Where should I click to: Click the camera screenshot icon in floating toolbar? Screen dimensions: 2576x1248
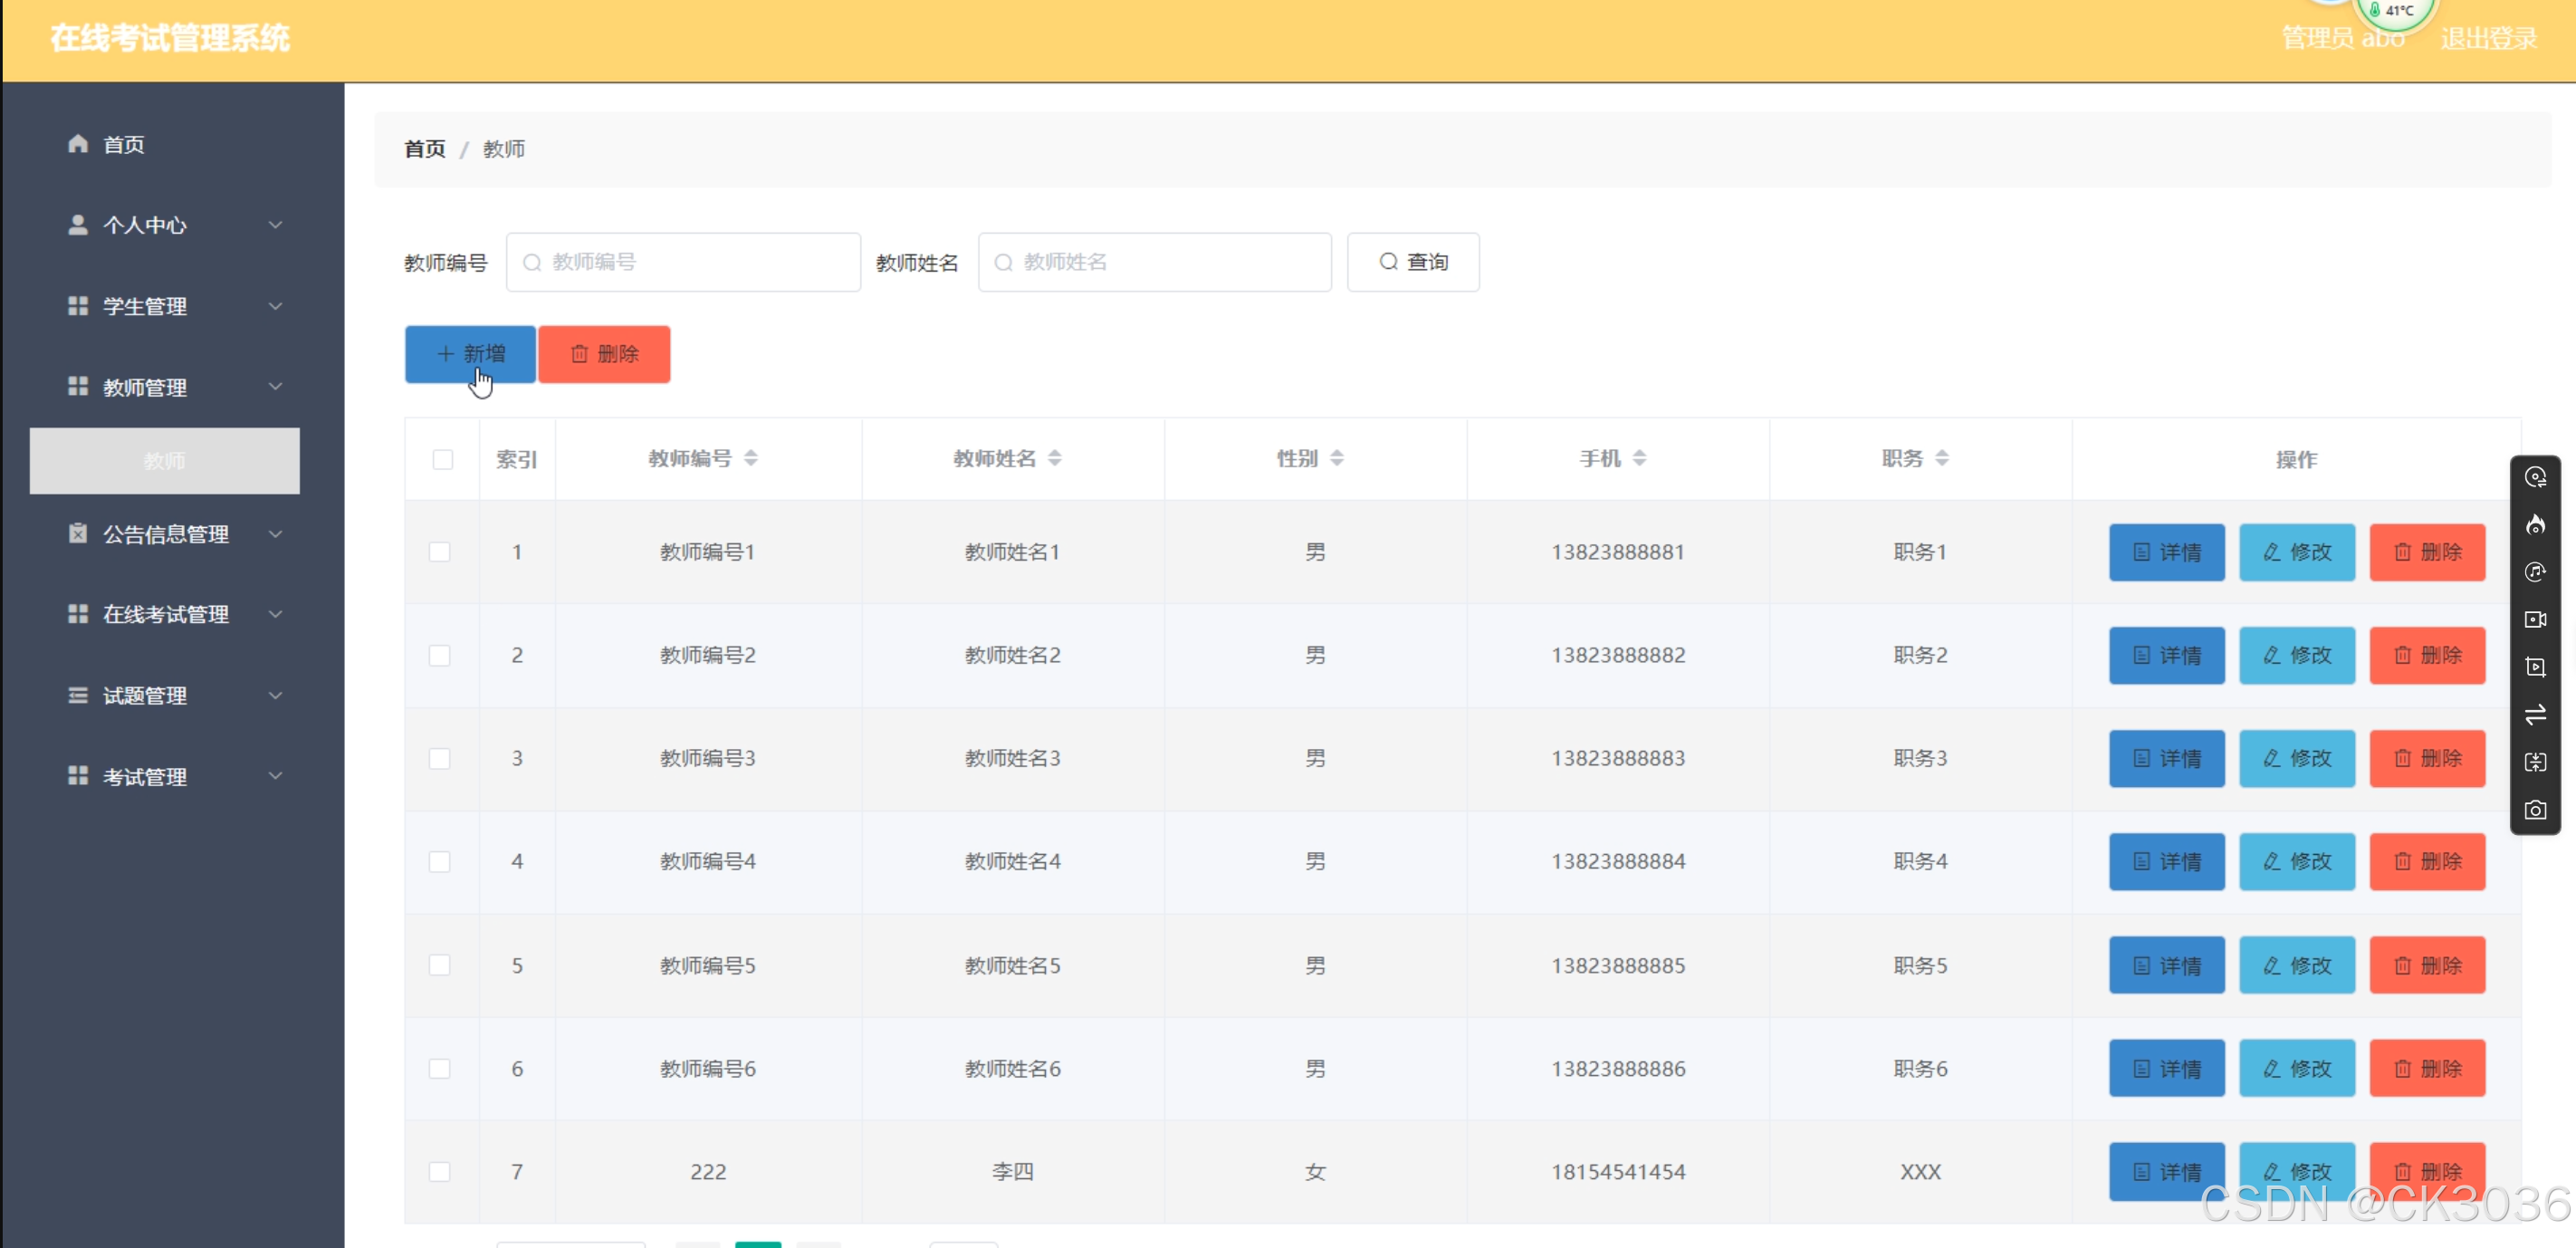tap(2535, 810)
